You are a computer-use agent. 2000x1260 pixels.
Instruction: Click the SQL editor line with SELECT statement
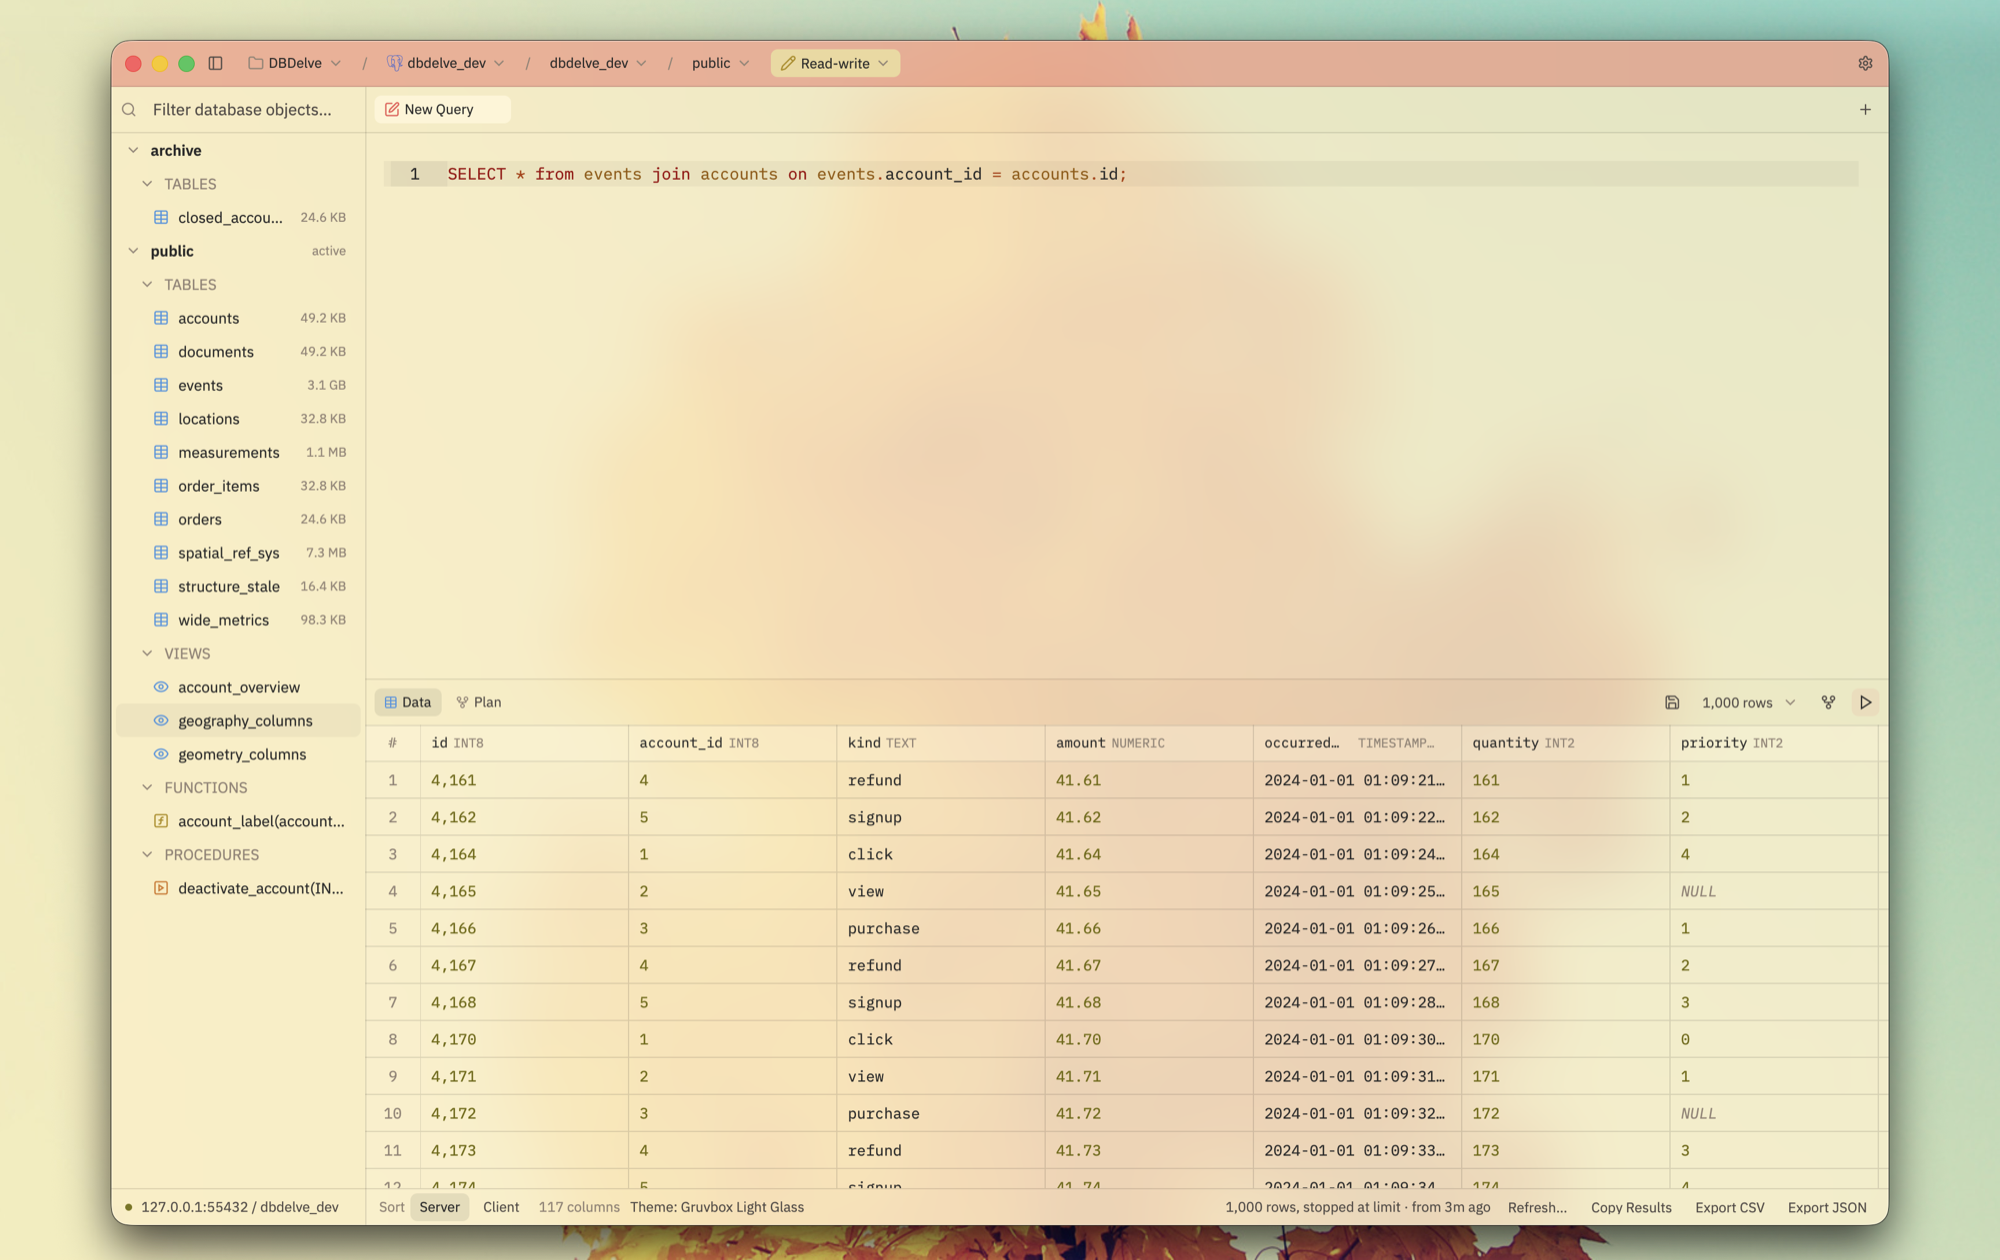click(1120, 174)
